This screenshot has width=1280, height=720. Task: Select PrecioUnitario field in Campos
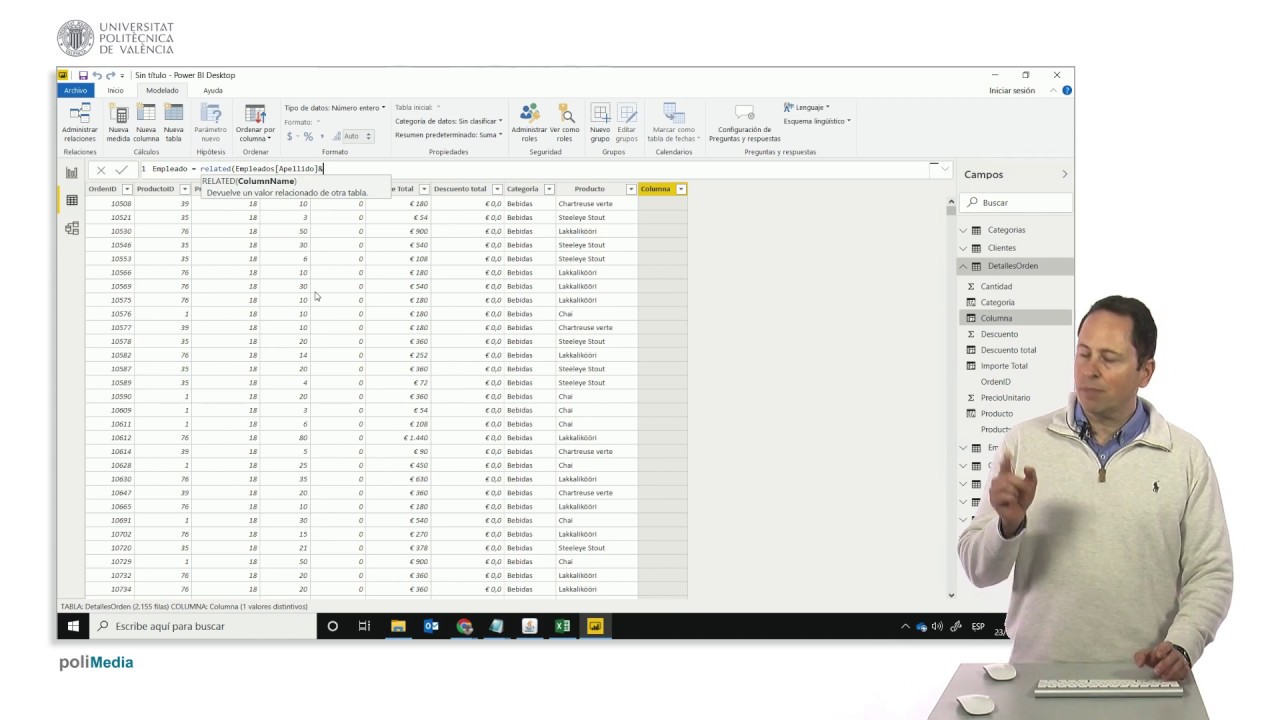pos(1005,398)
